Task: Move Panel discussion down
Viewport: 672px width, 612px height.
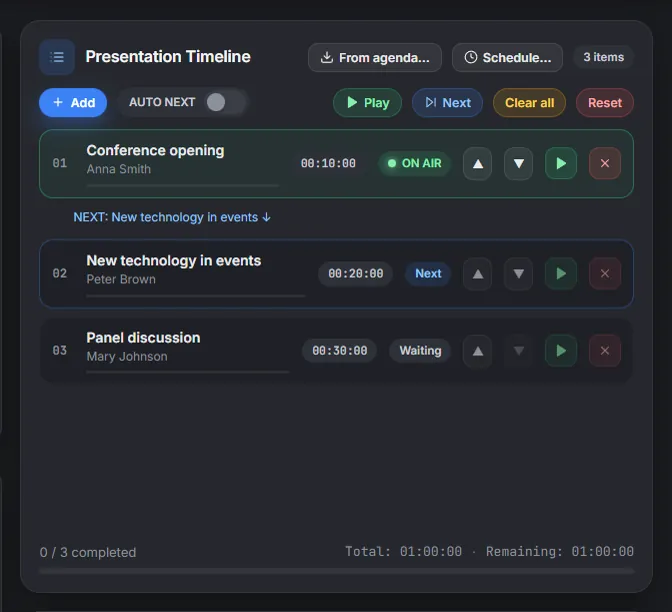Action: click(519, 351)
